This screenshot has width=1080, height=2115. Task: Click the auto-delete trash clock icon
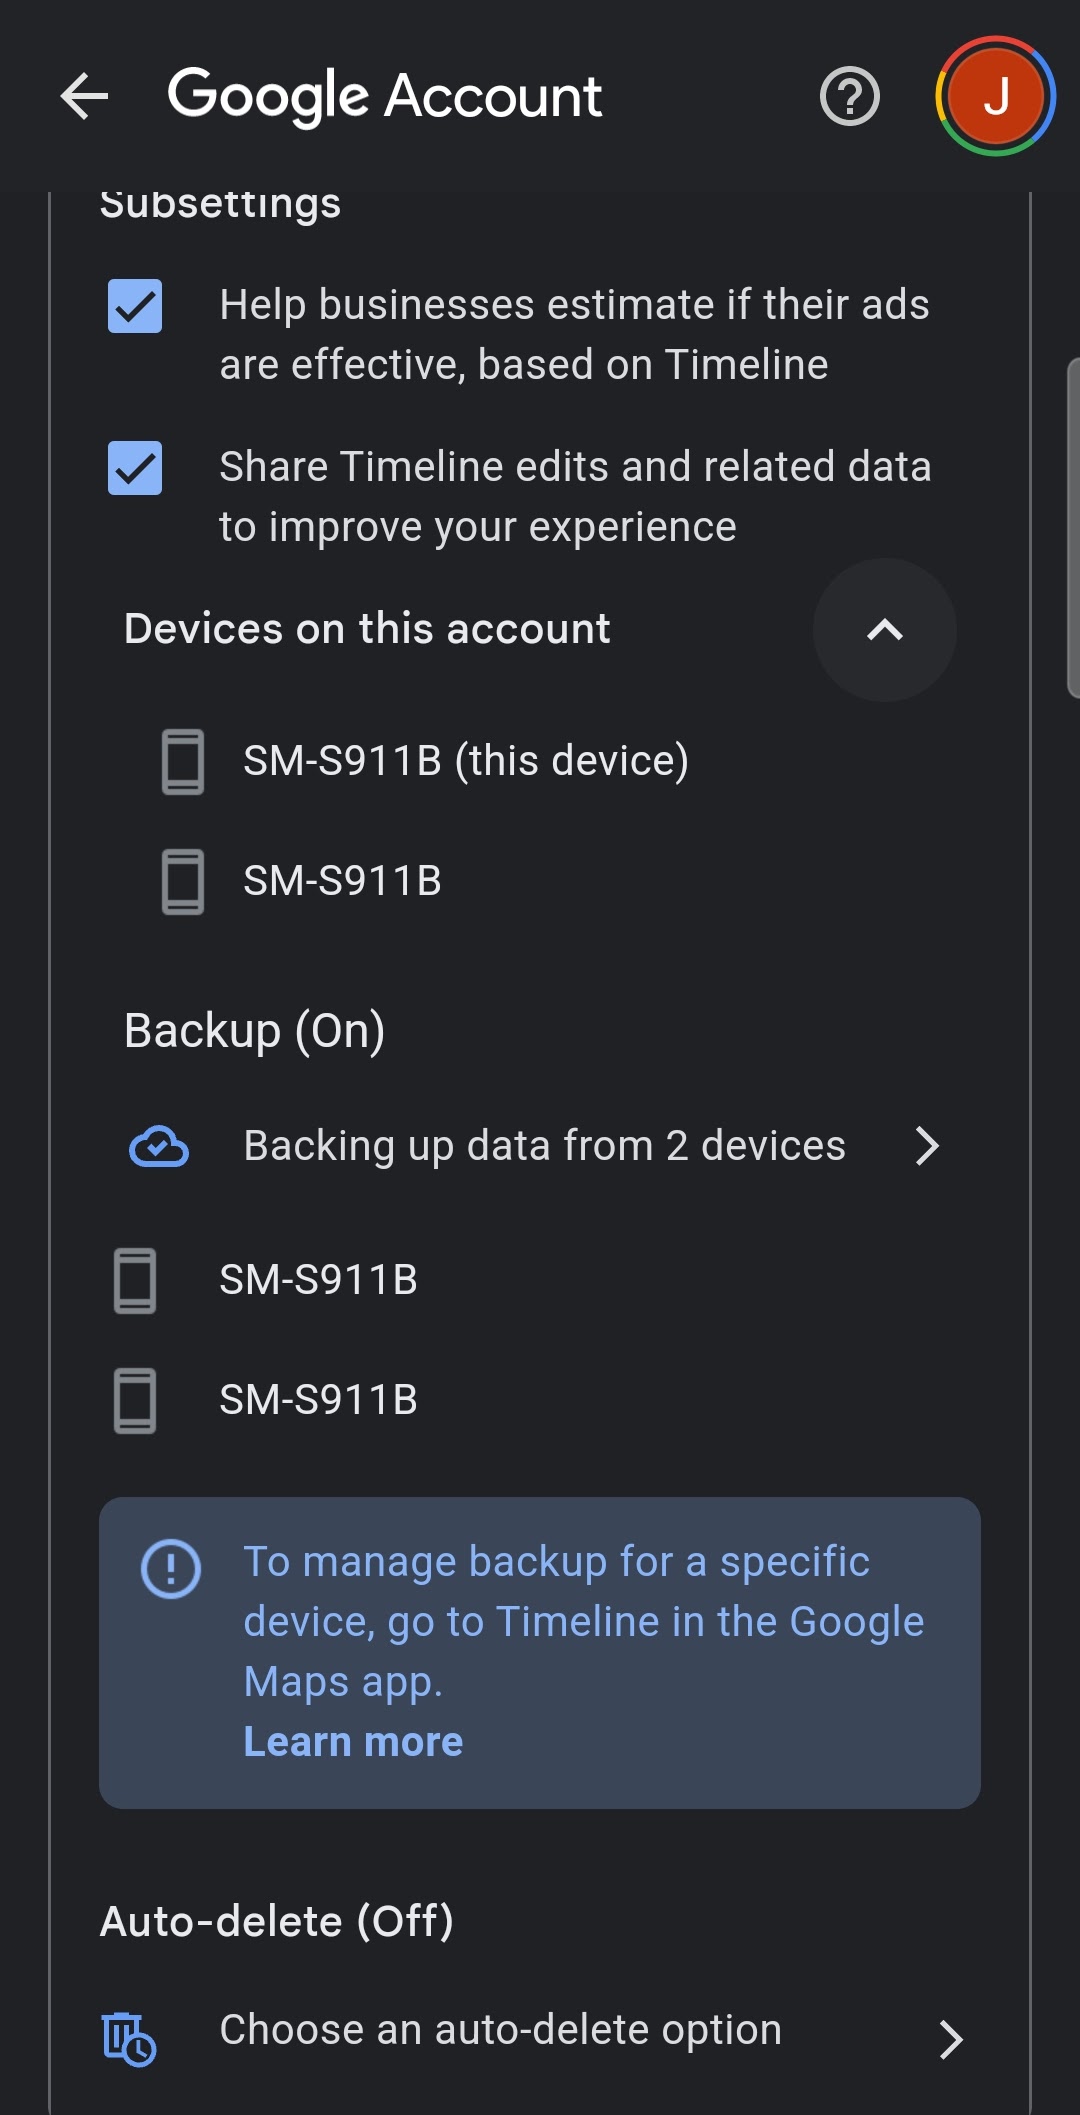(129, 2038)
